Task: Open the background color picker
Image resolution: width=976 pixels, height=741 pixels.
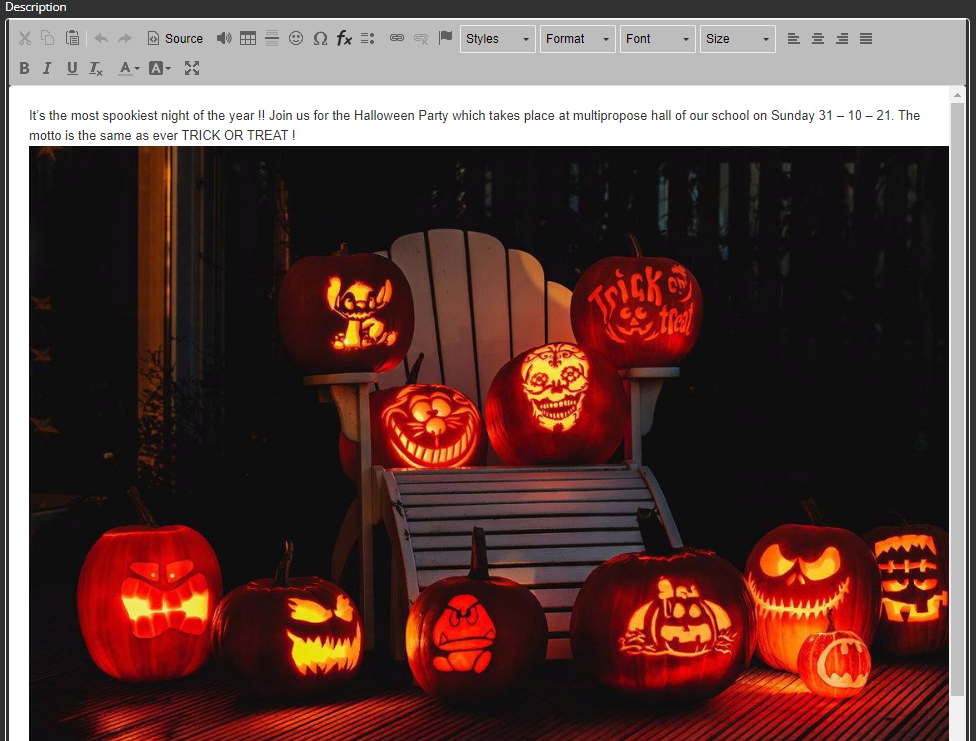Action: pos(159,68)
